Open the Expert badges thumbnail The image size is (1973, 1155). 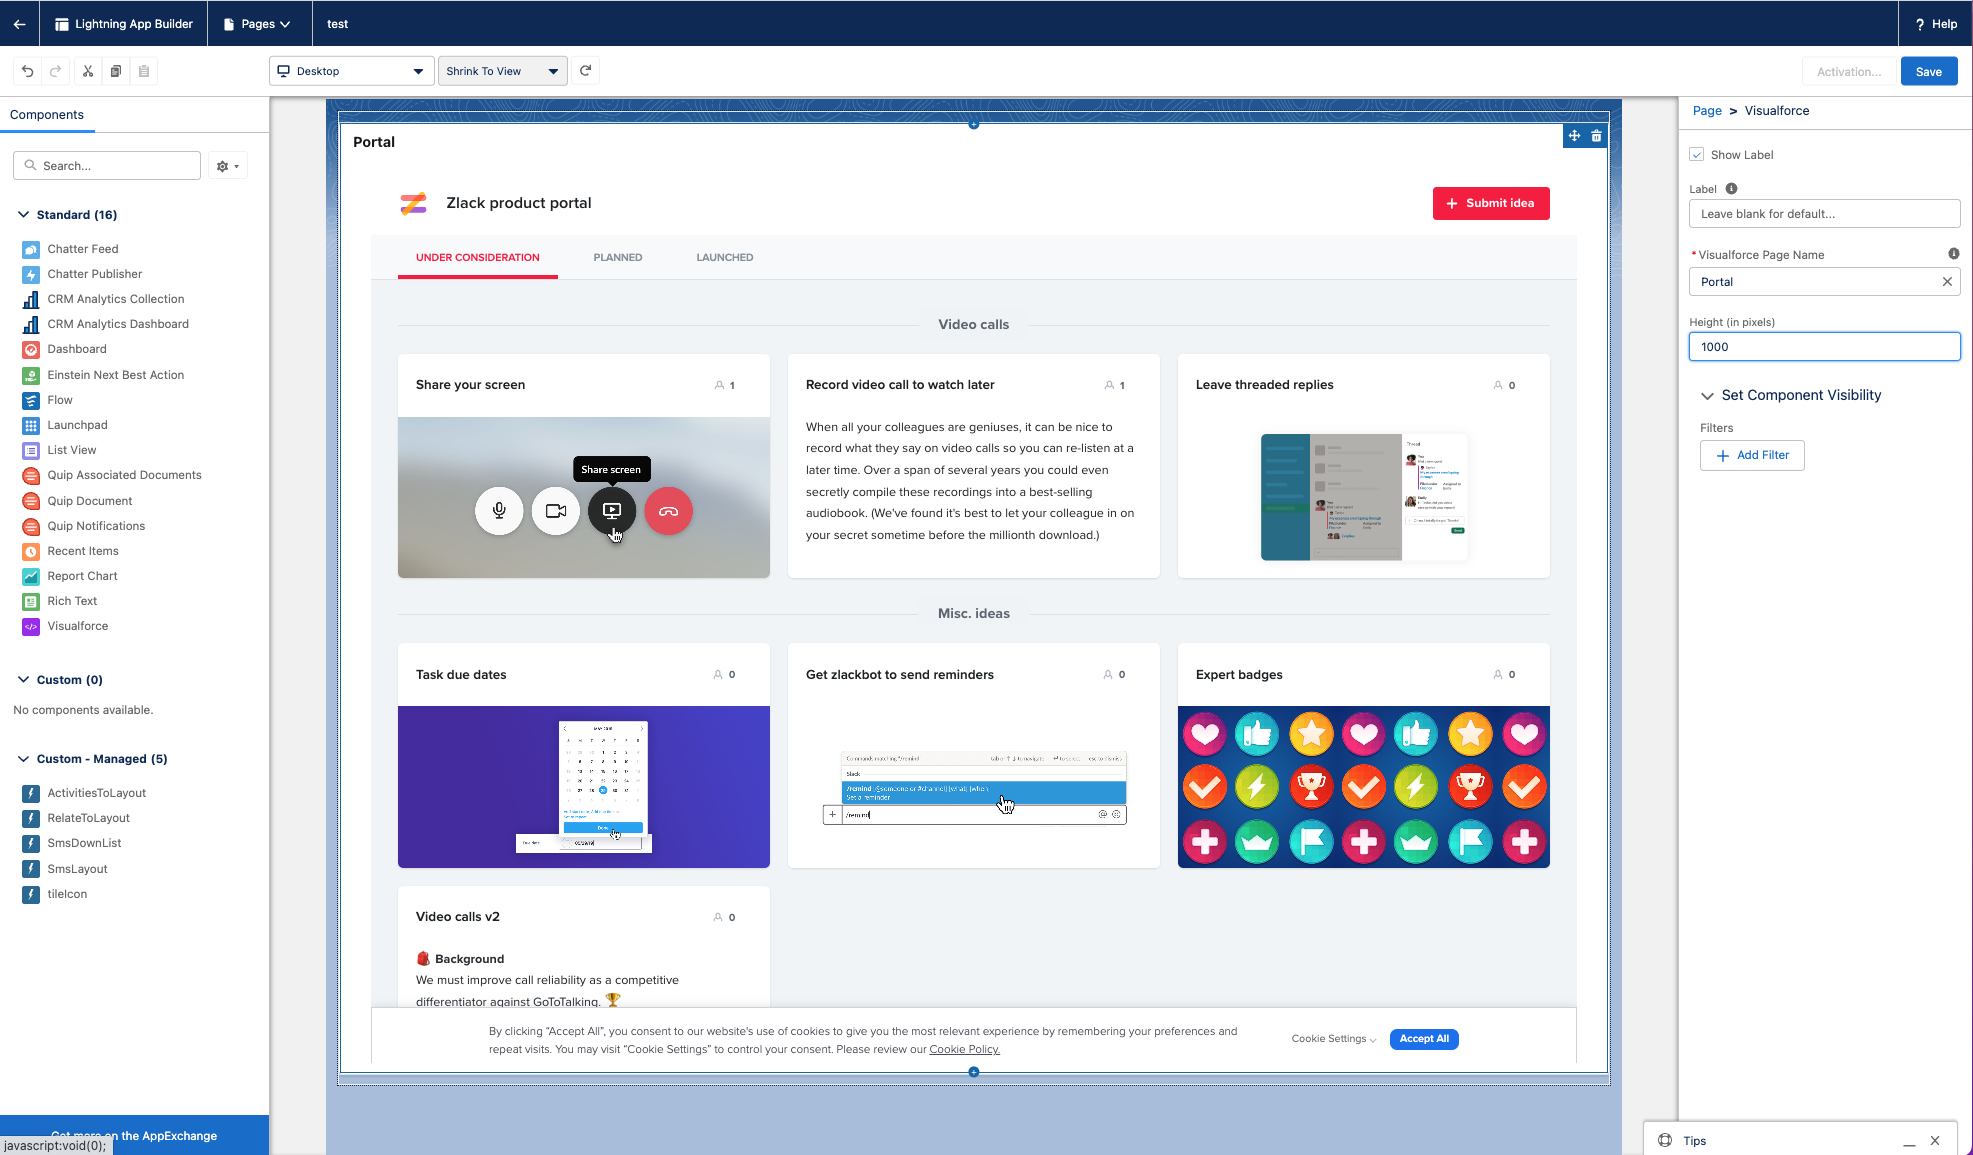coord(1363,787)
